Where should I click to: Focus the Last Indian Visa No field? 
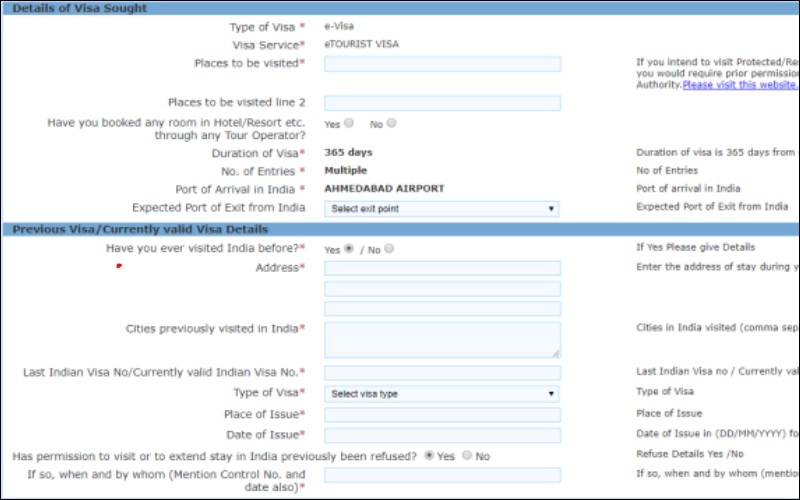coord(442,372)
